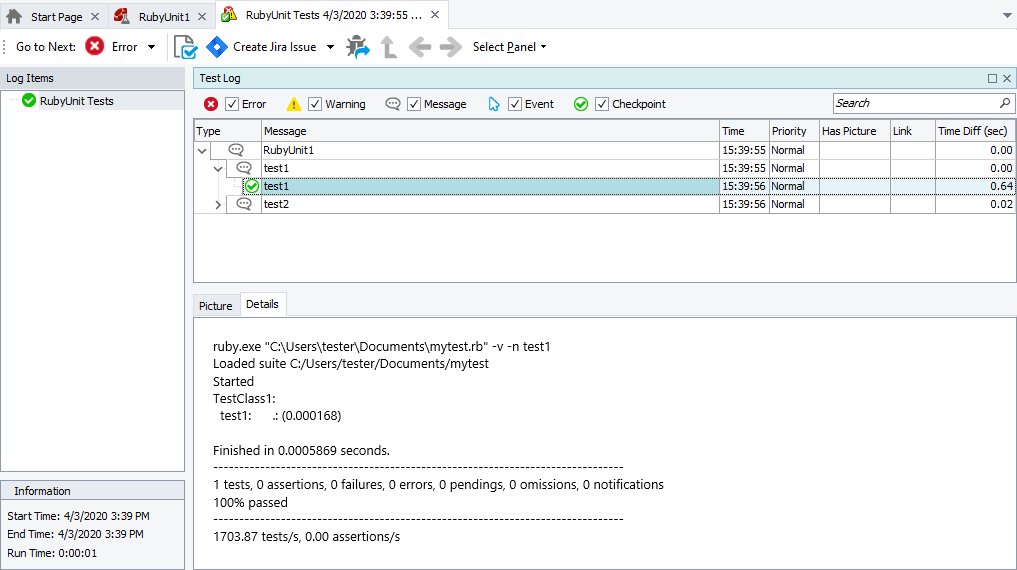
Task: Click the red Error icon in toolbar
Action: [x=95, y=47]
